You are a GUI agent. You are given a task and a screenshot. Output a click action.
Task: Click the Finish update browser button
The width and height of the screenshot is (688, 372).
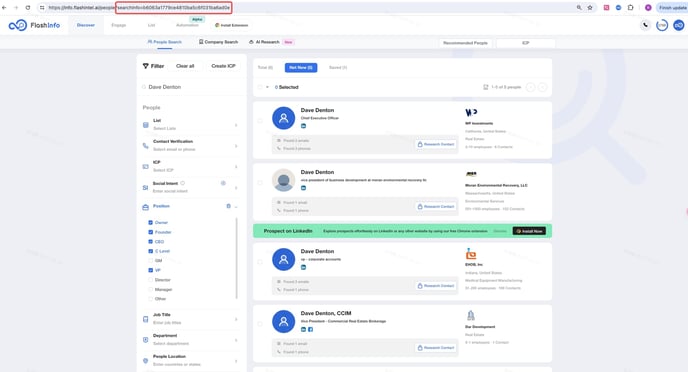pyautogui.click(x=672, y=7)
